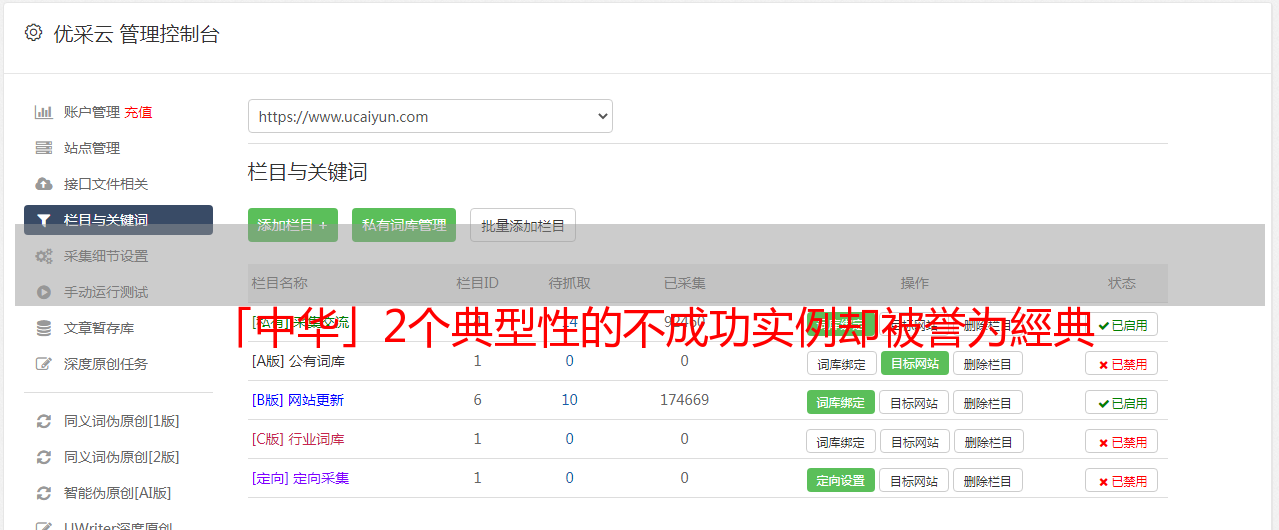Open the [定向] 定向采集 column link

coord(300,478)
